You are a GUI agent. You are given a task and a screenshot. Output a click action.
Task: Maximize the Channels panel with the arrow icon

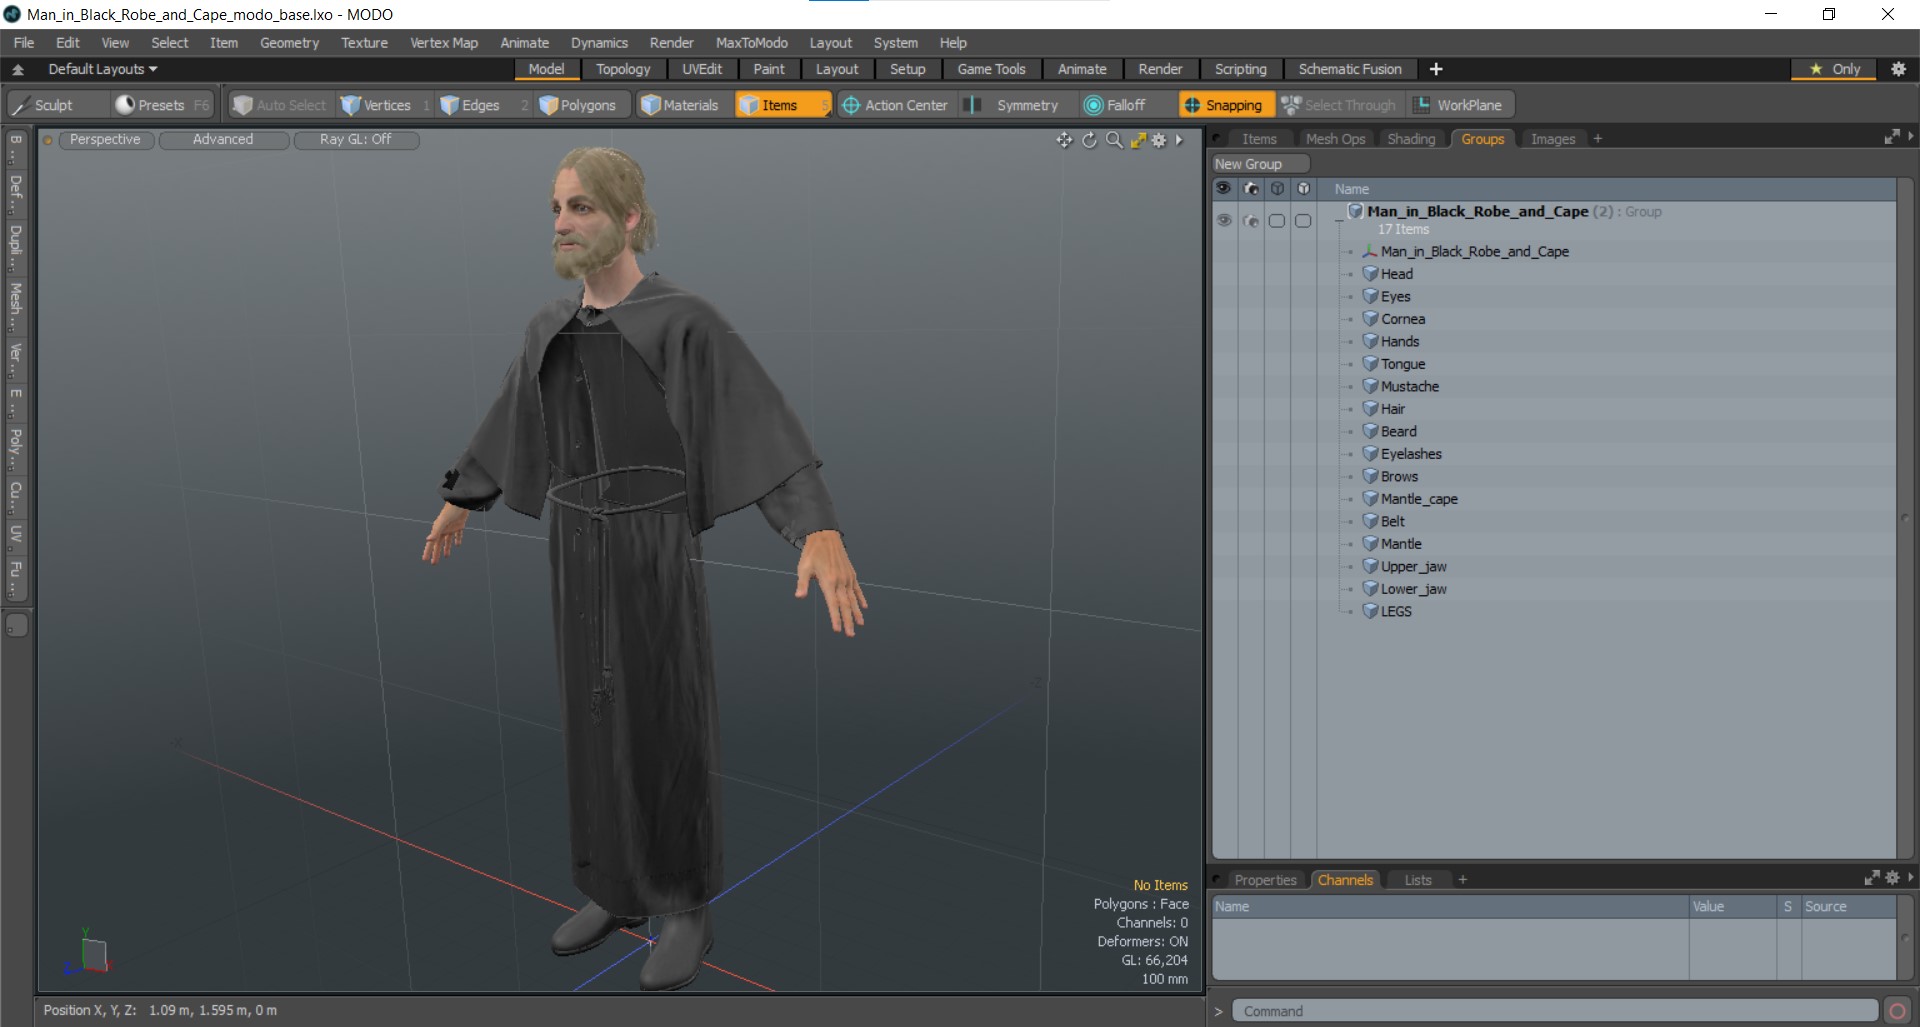pos(1872,878)
